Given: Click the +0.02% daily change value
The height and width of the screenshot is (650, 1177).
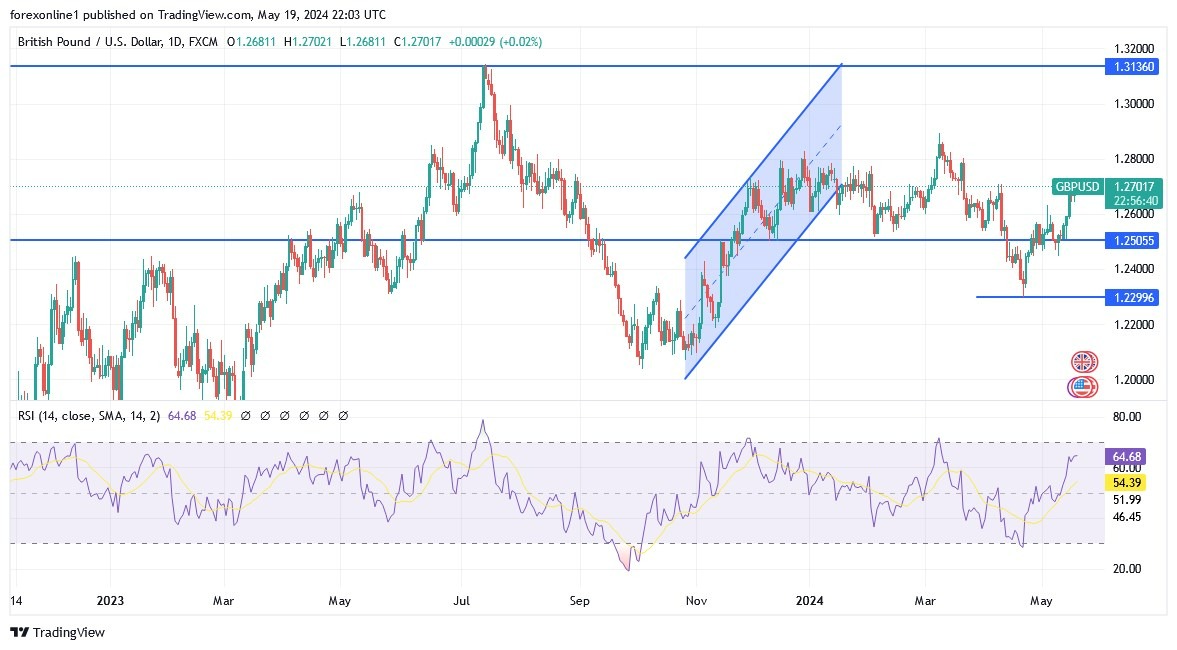Looking at the screenshot, I should [520, 42].
